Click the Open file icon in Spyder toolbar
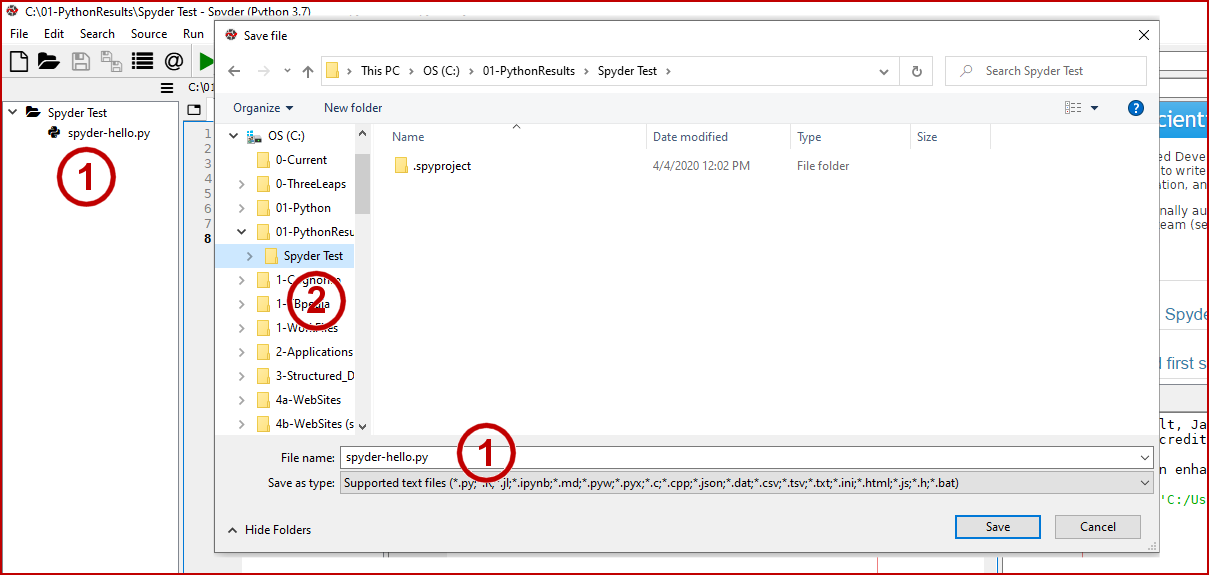 pyautogui.click(x=49, y=61)
